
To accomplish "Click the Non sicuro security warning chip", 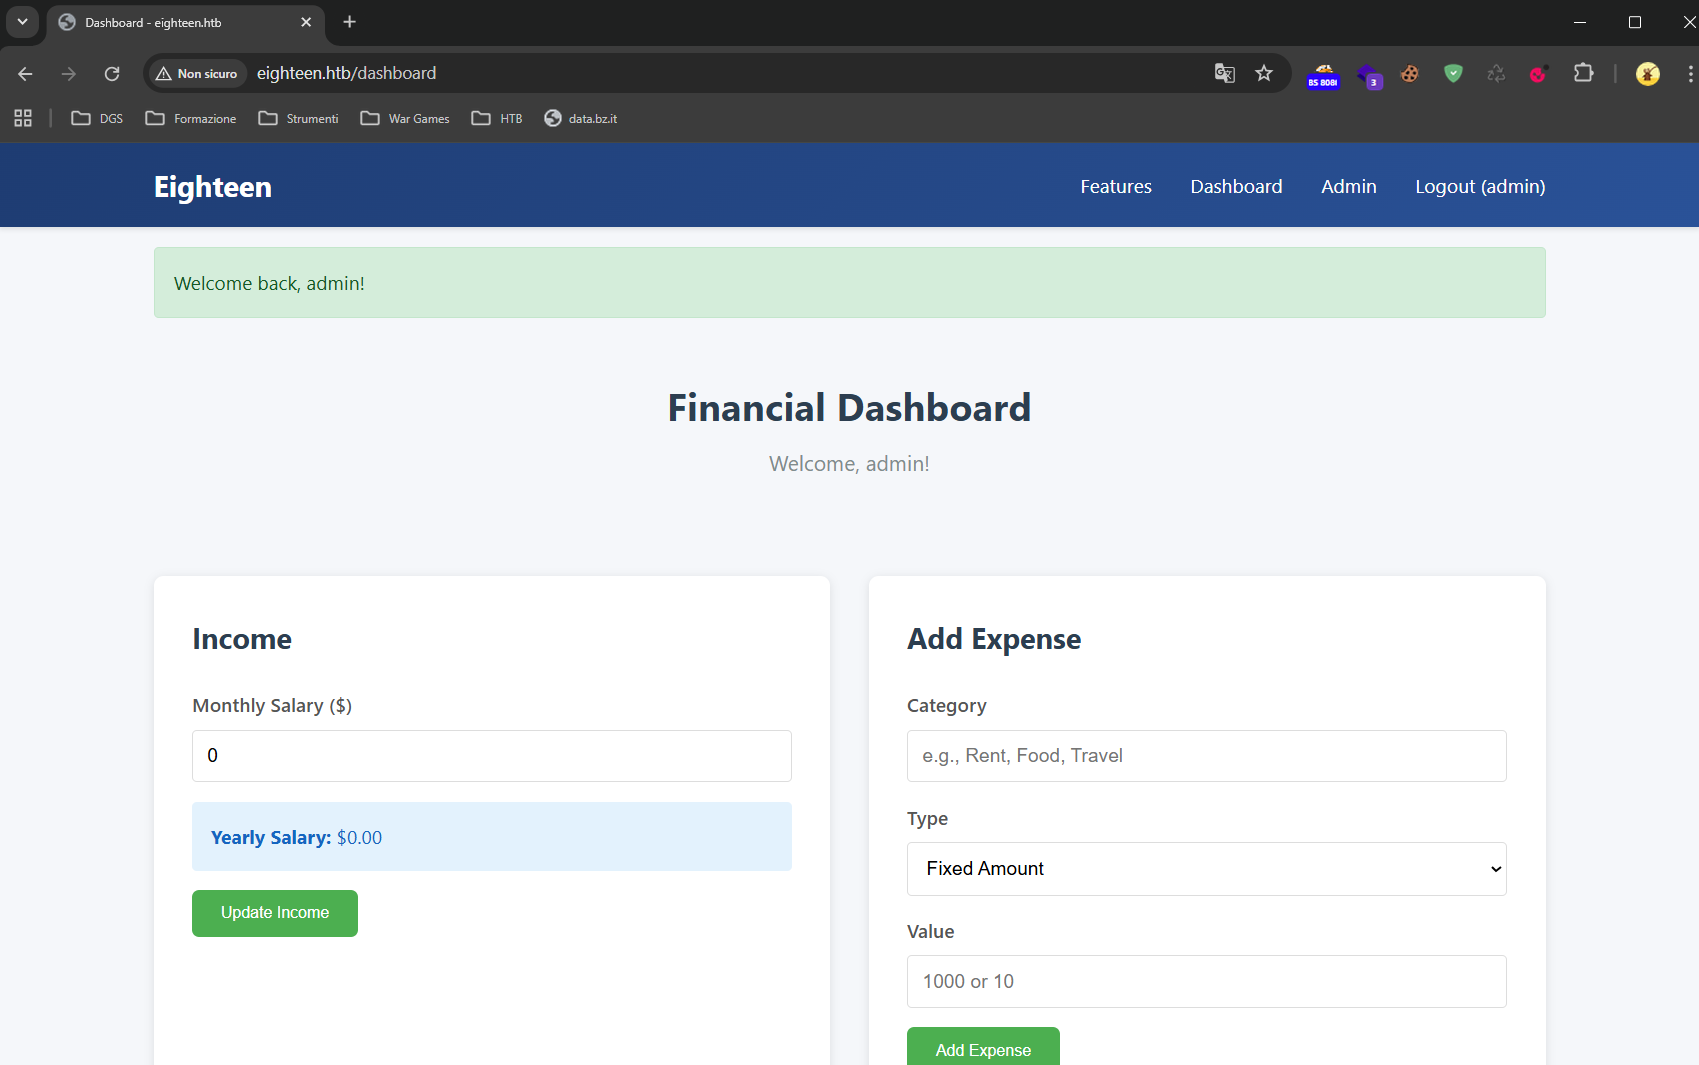I will point(197,73).
